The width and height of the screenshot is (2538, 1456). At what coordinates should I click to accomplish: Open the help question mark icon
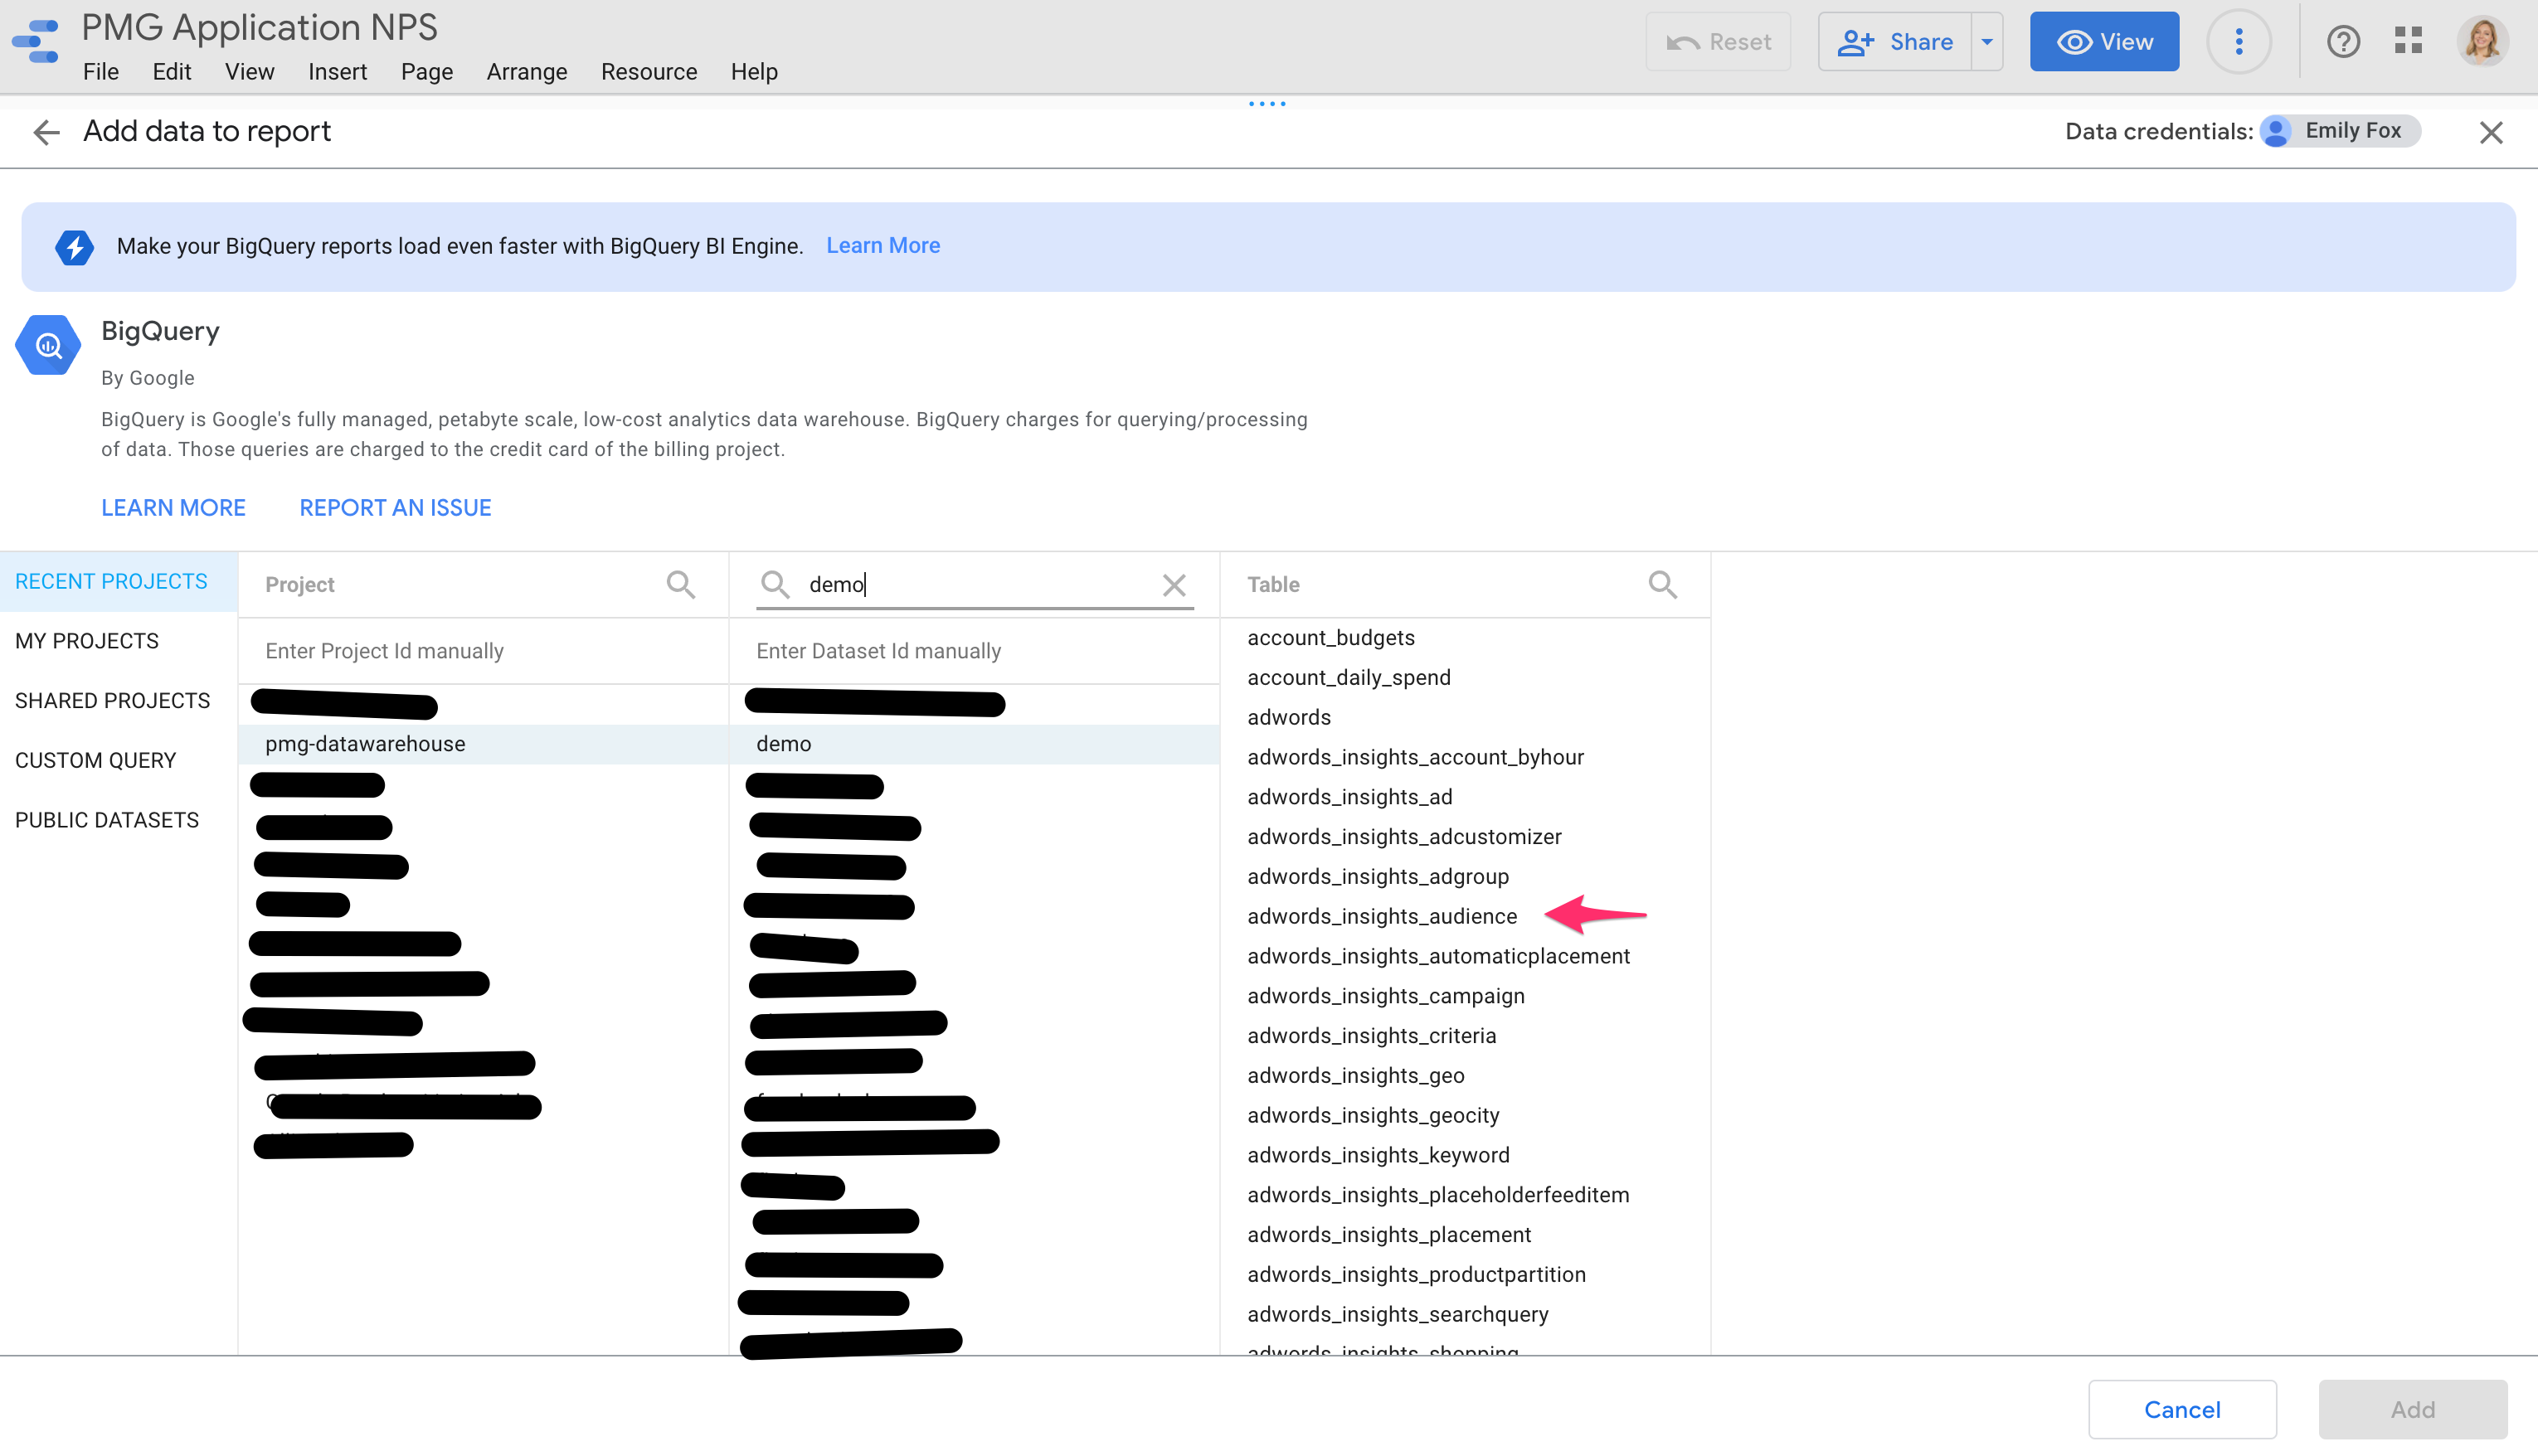(2343, 41)
